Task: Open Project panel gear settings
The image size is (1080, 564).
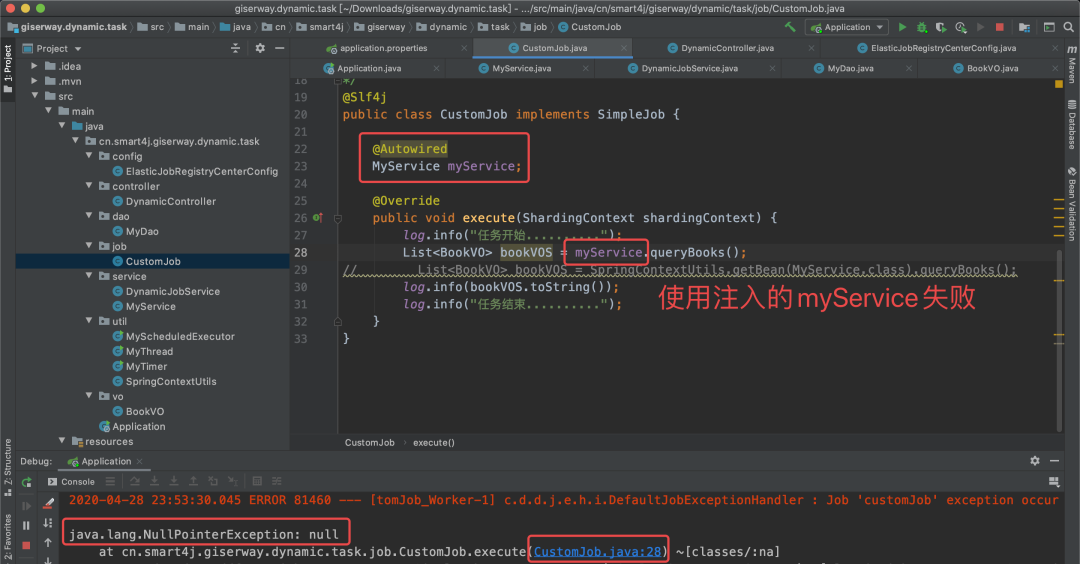Action: tap(260, 48)
